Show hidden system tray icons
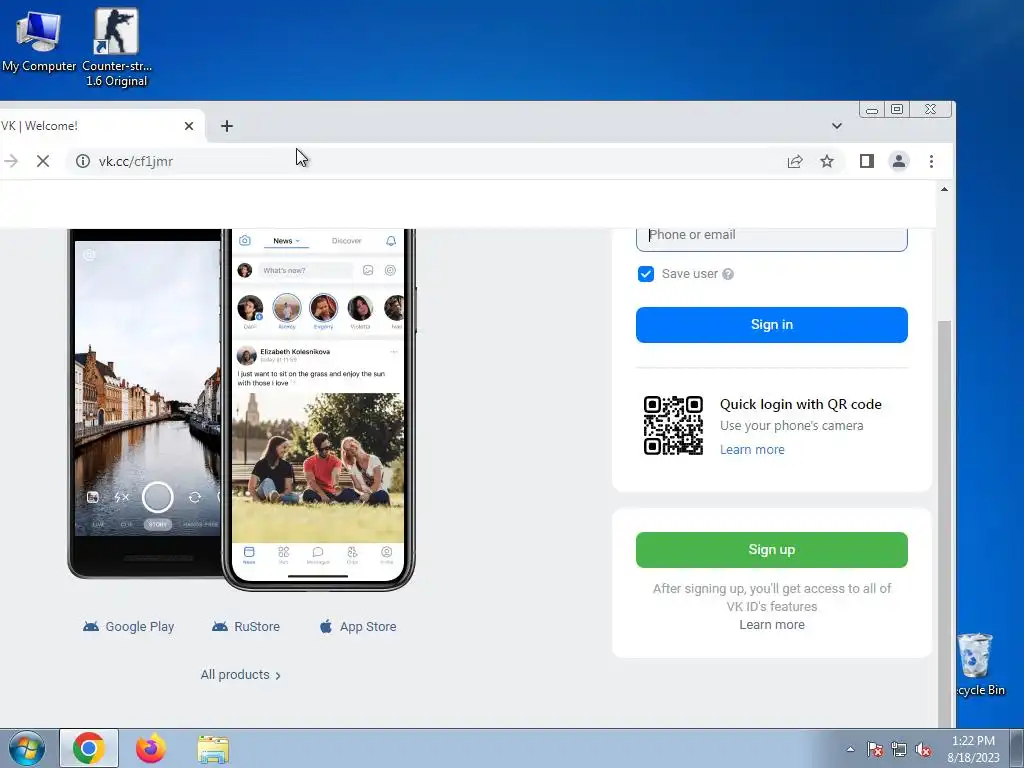Viewport: 1024px width, 768px height. (850, 749)
